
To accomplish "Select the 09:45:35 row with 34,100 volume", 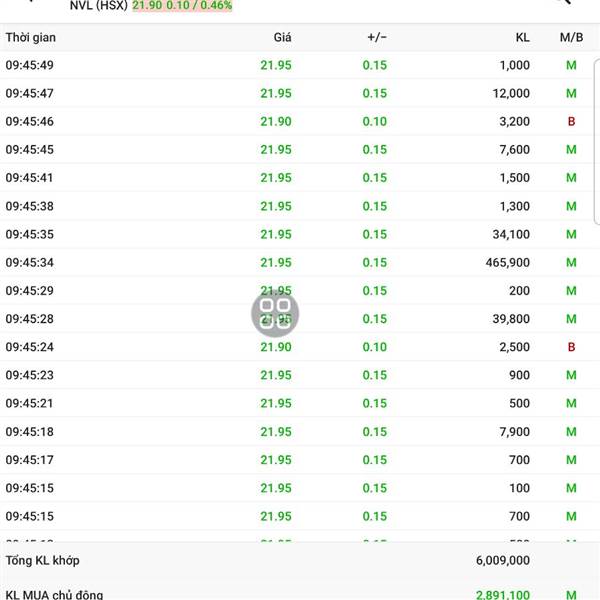I will click(296, 234).
